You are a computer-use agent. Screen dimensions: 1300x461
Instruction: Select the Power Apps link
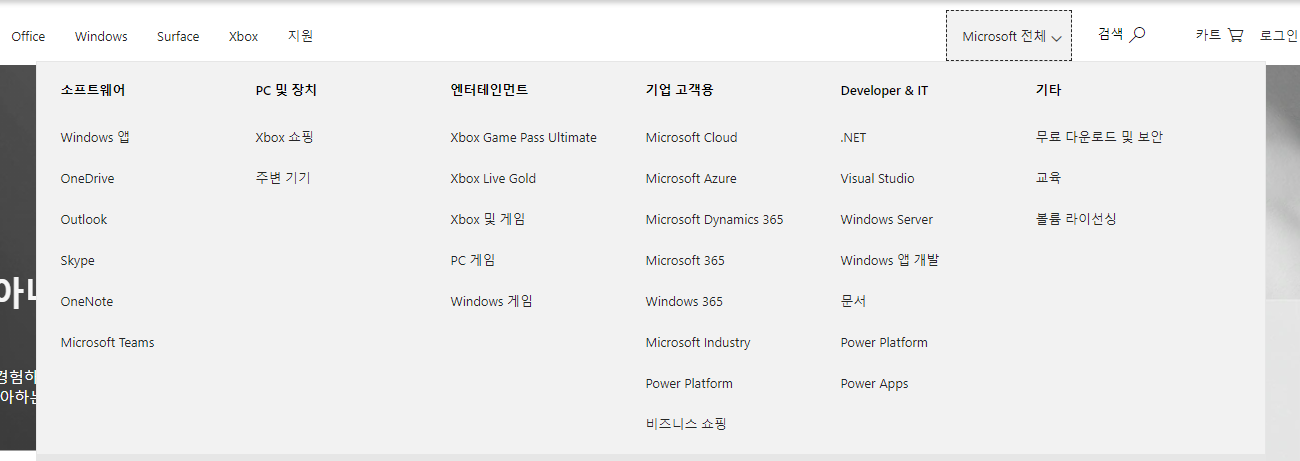[874, 383]
